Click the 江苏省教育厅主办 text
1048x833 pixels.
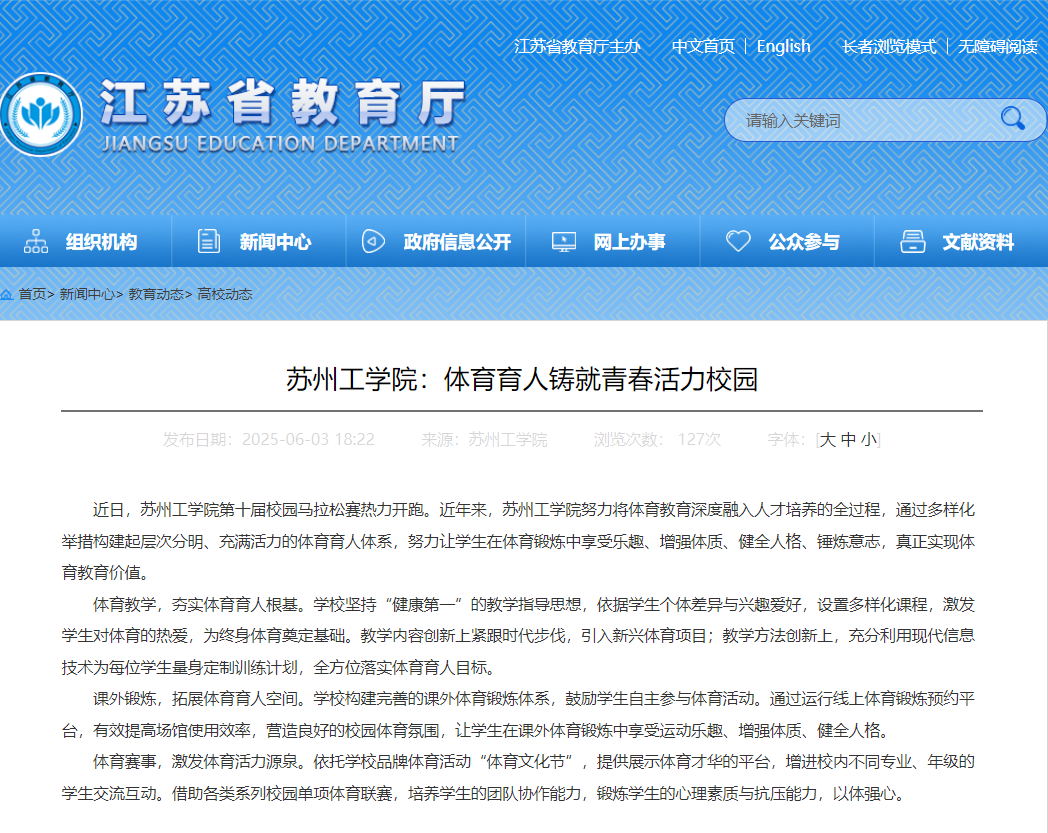pyautogui.click(x=577, y=46)
